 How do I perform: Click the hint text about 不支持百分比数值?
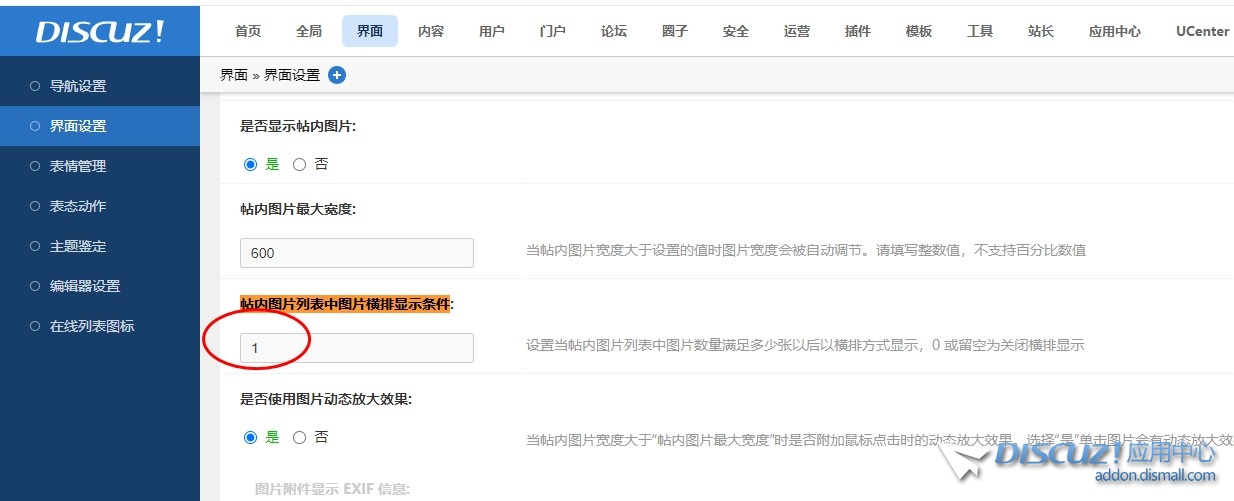coord(806,250)
